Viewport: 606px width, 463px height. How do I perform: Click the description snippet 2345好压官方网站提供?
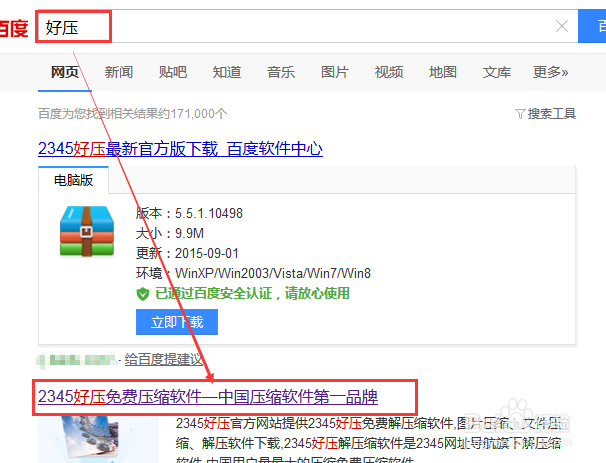click(x=242, y=424)
